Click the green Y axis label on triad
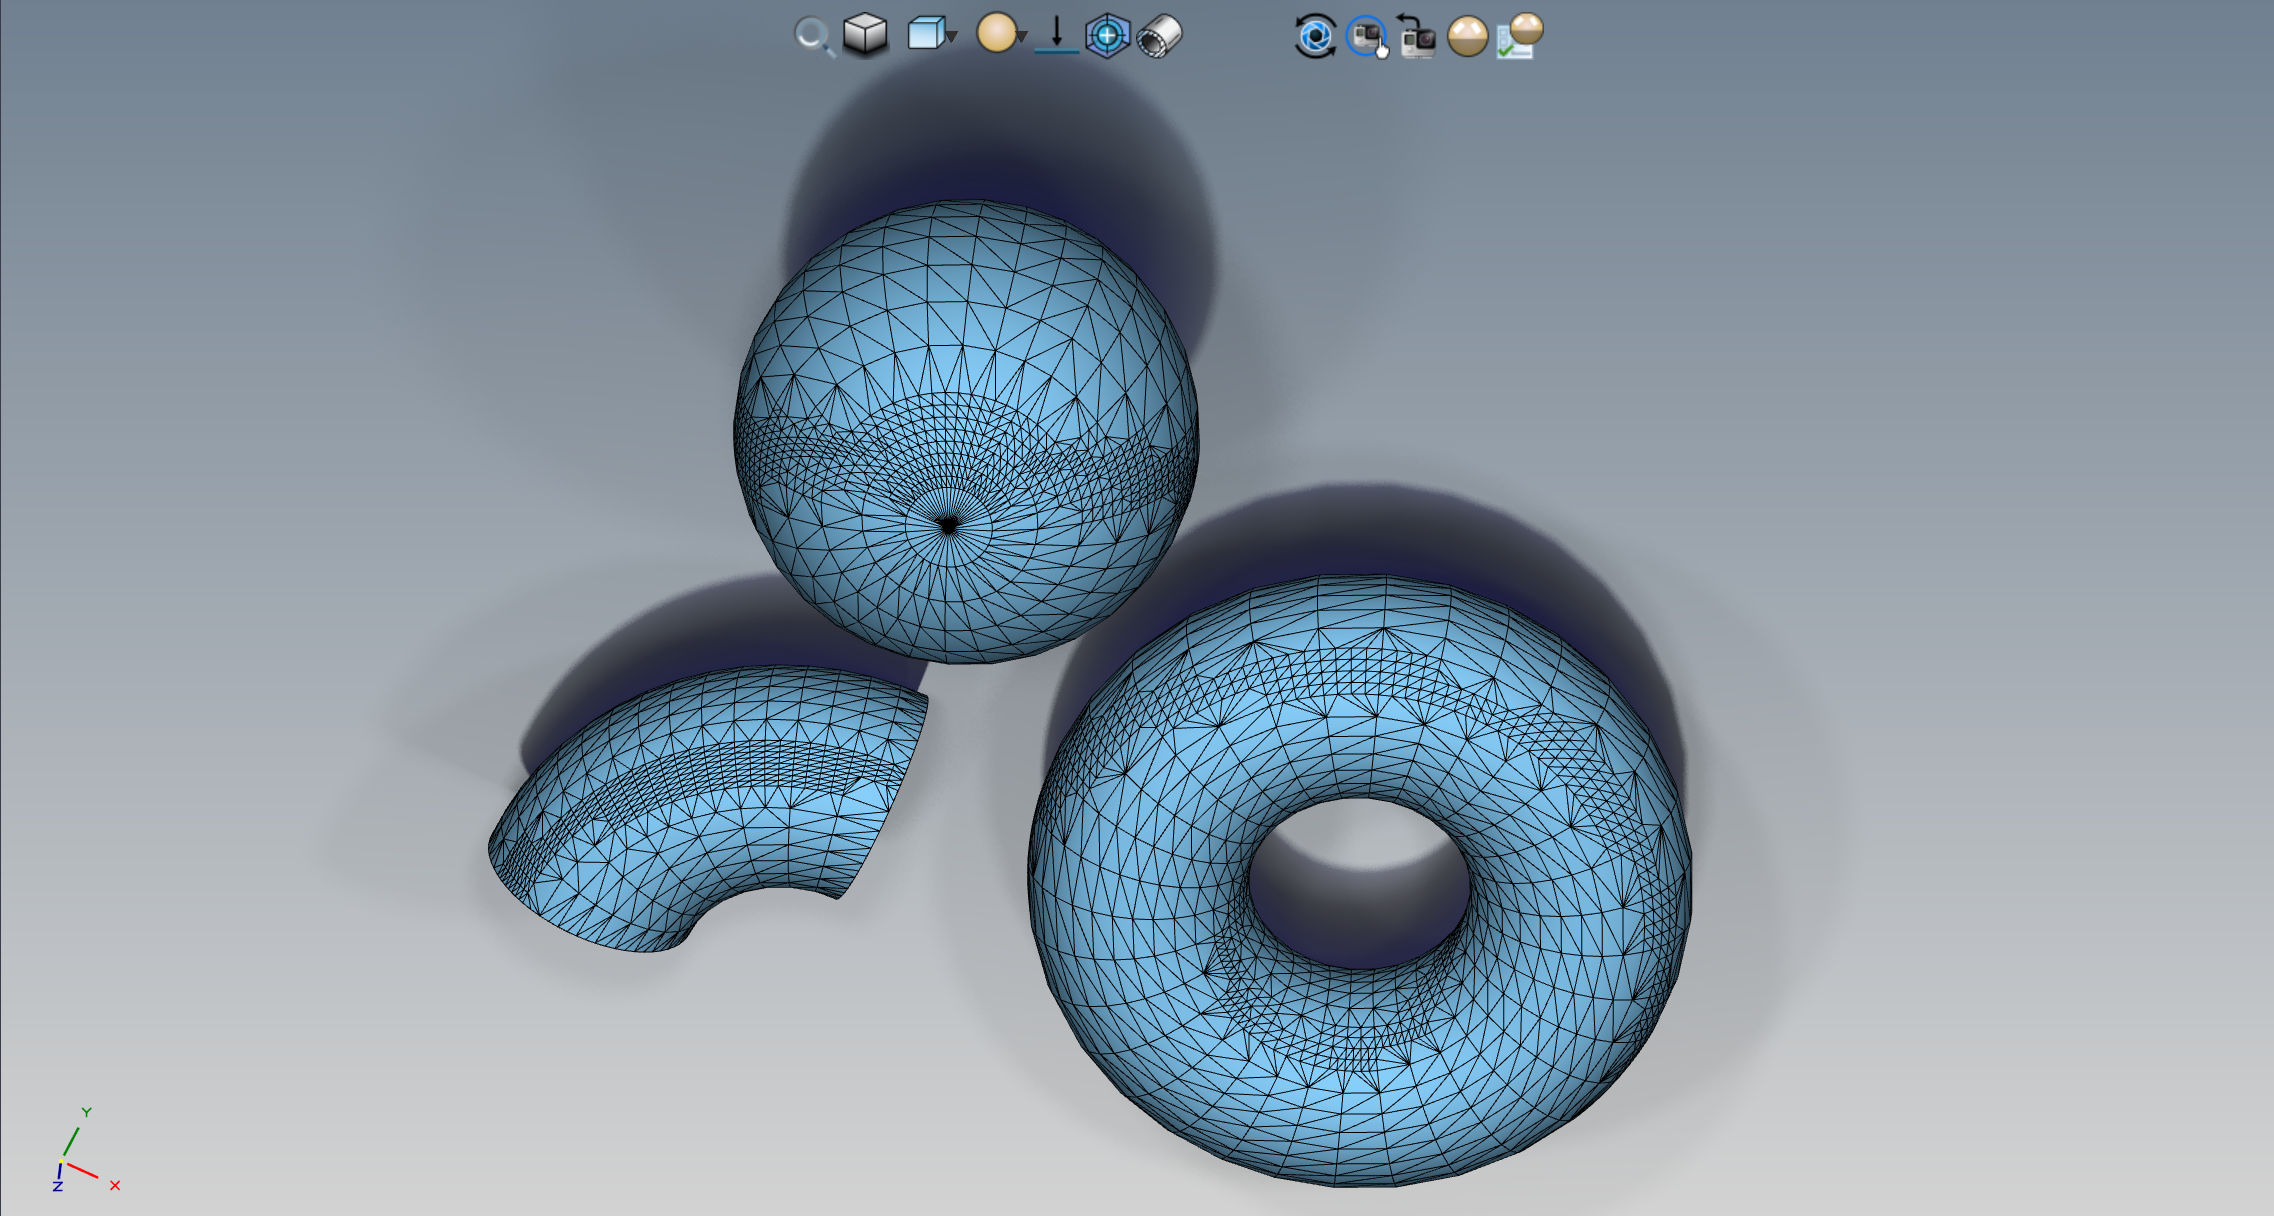2274x1216 pixels. (87, 1112)
